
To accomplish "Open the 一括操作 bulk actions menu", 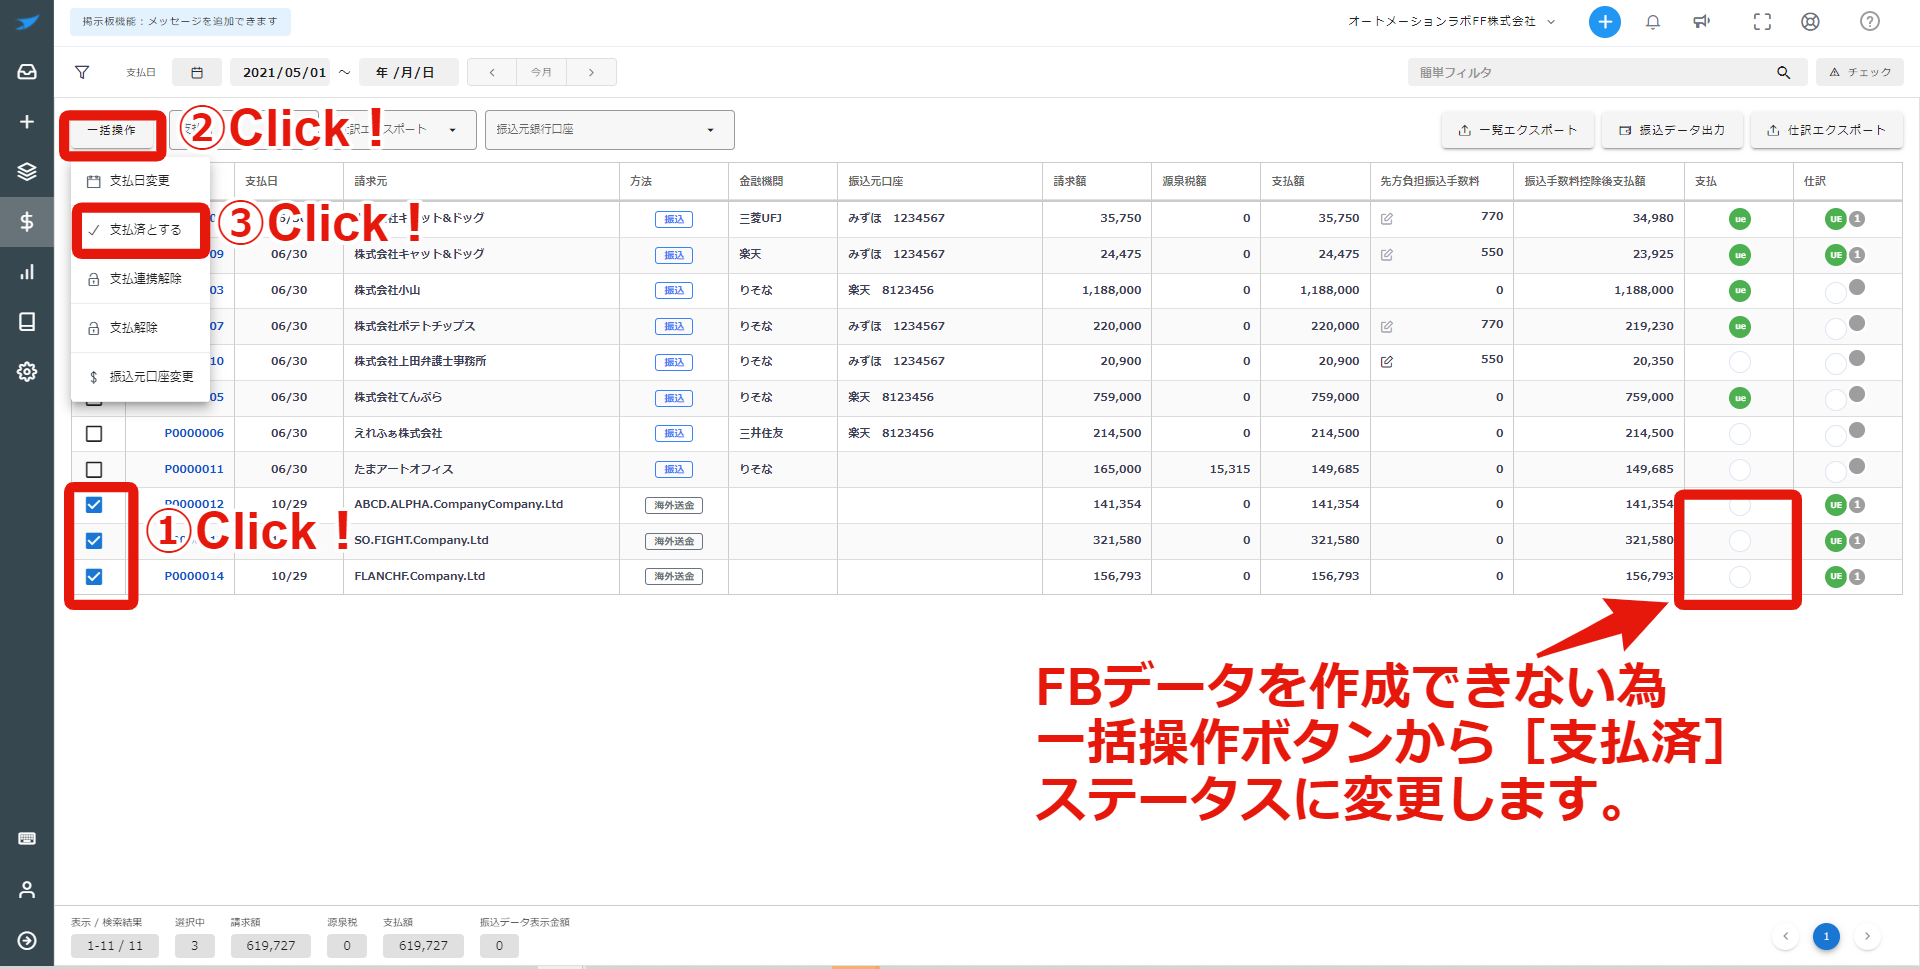I will [112, 131].
